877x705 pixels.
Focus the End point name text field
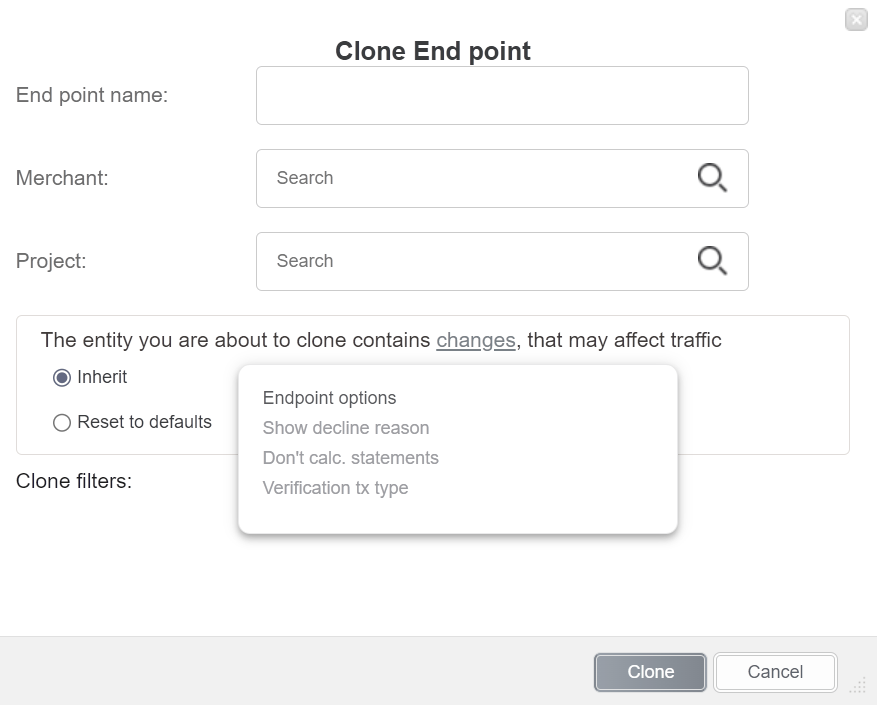[502, 96]
